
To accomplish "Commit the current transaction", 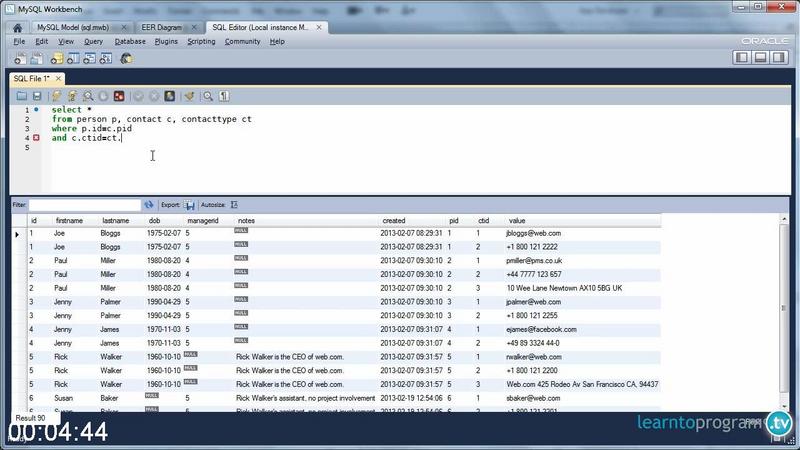I will click(x=138, y=96).
